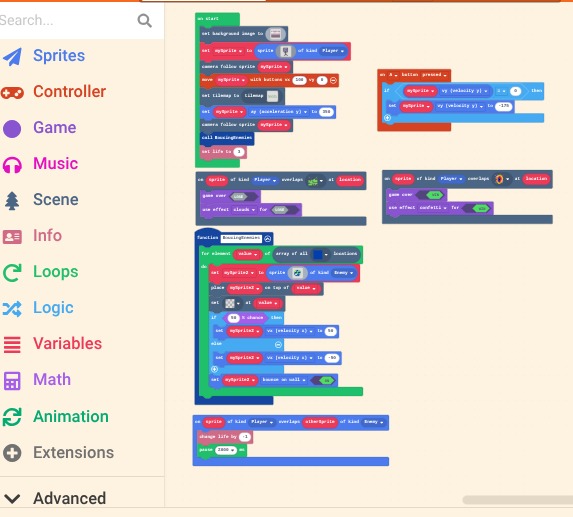Viewport: 573px width, 517px height.
Task: Open the pressed event dropdown
Action: point(434,75)
